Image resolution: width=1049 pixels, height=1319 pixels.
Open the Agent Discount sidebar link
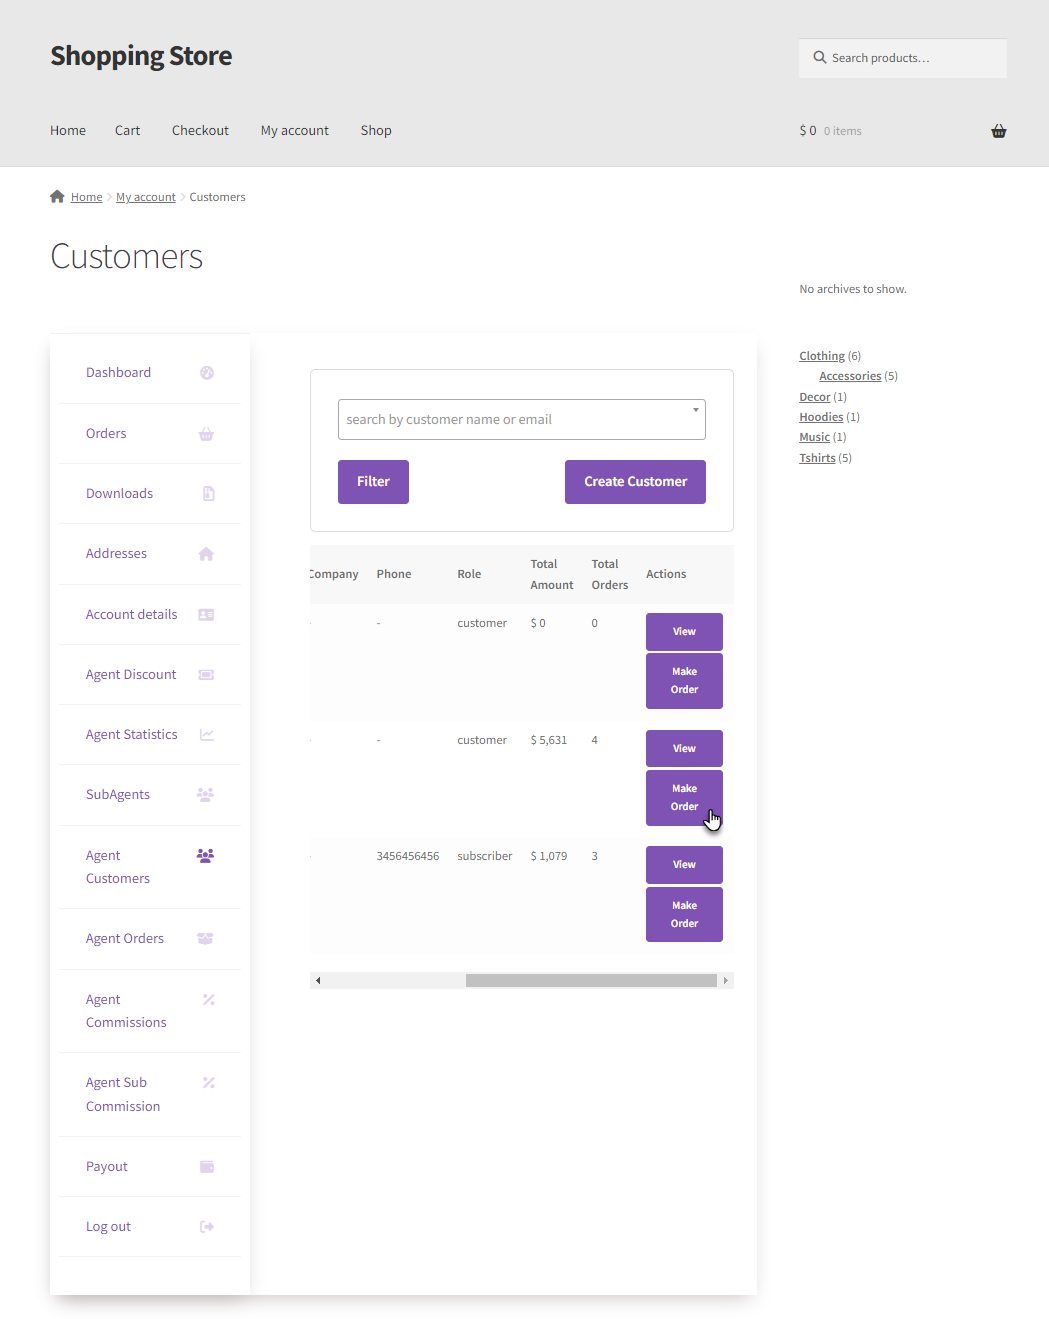(x=131, y=675)
